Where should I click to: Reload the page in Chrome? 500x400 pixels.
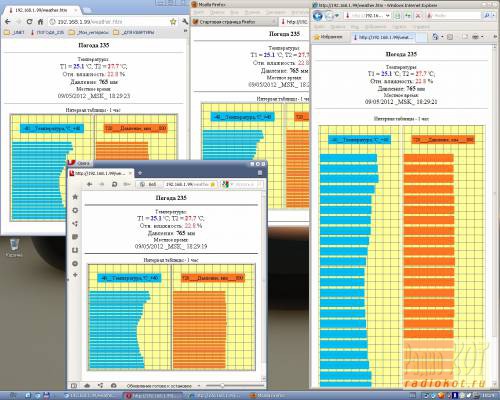tap(29, 22)
